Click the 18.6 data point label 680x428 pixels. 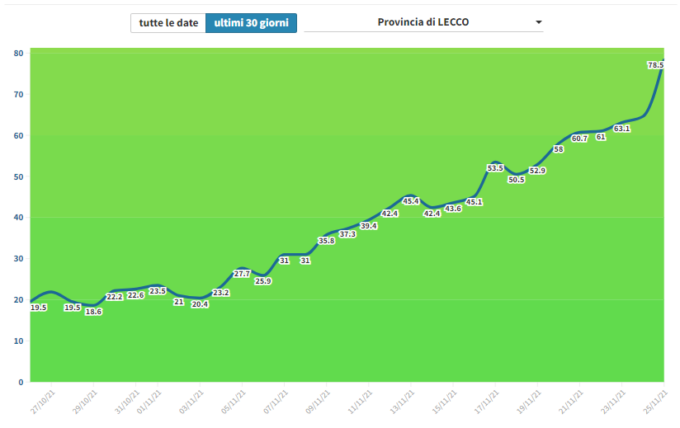pos(93,312)
